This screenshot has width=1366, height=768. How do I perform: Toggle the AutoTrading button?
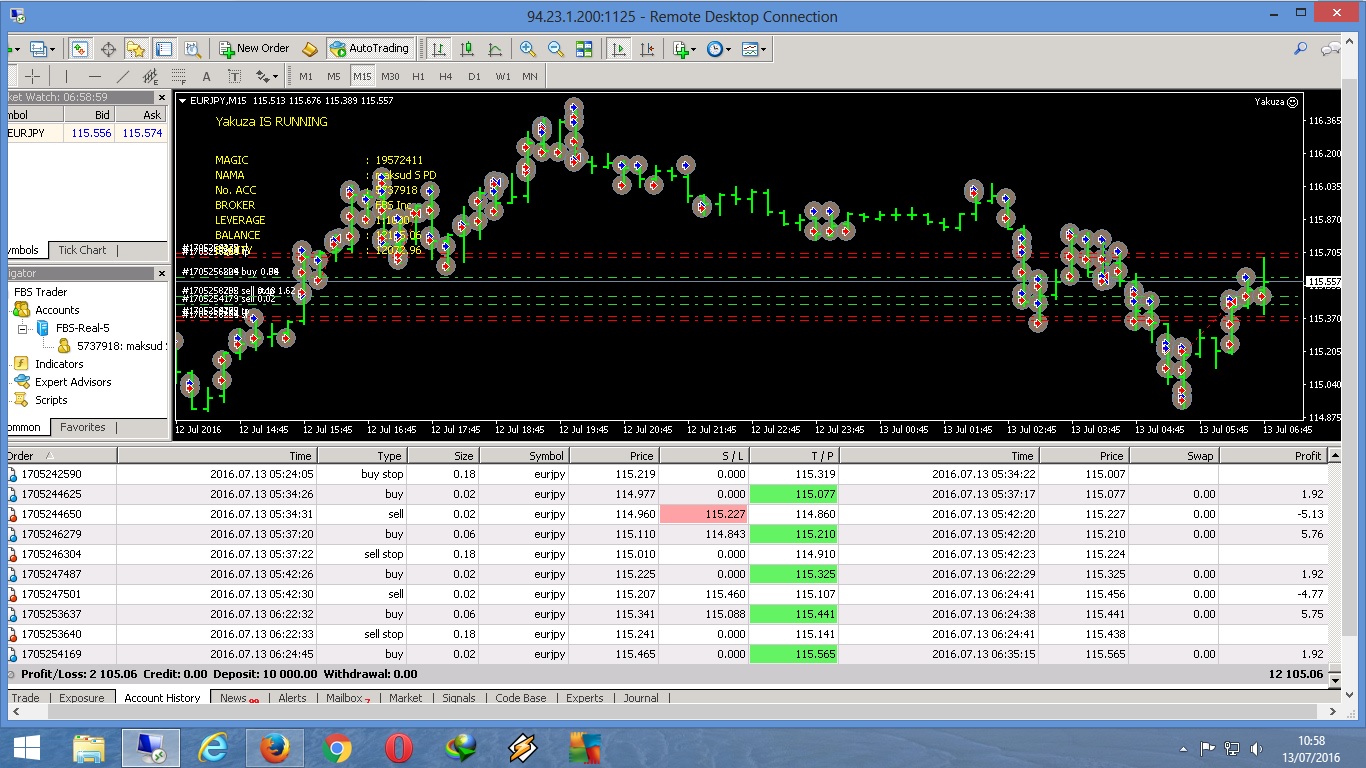click(369, 48)
